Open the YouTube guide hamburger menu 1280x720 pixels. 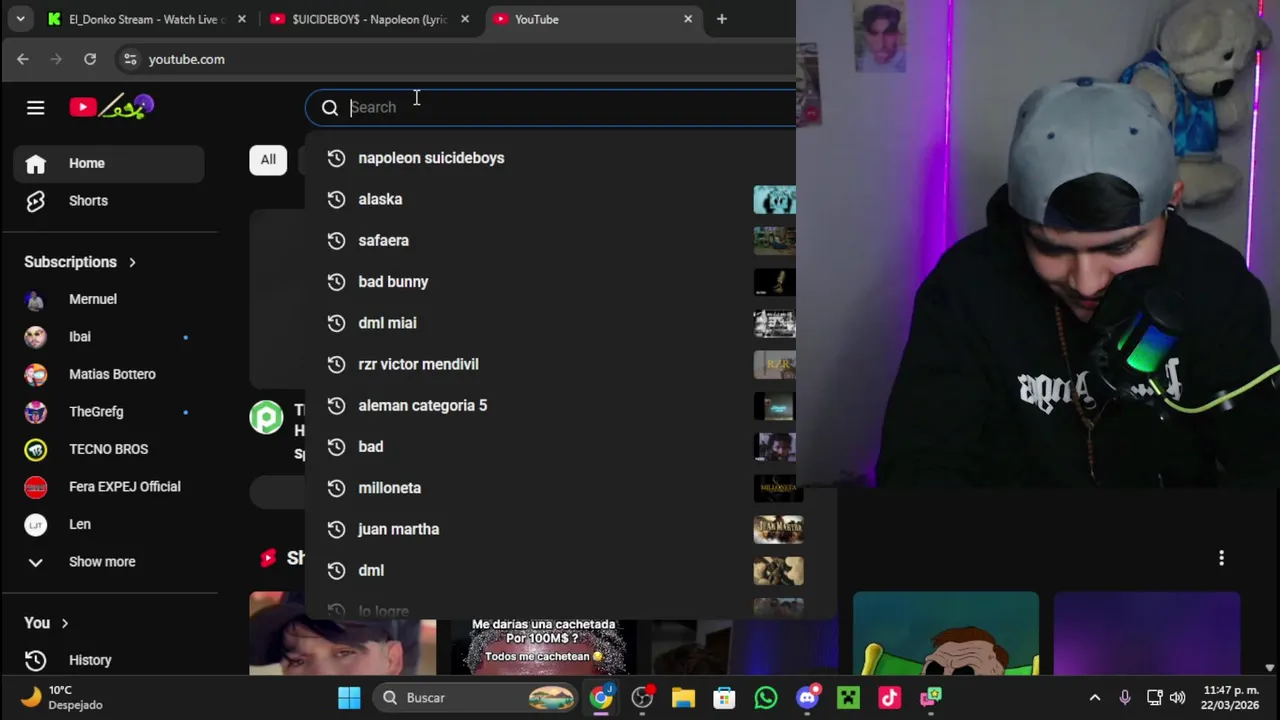tap(35, 107)
